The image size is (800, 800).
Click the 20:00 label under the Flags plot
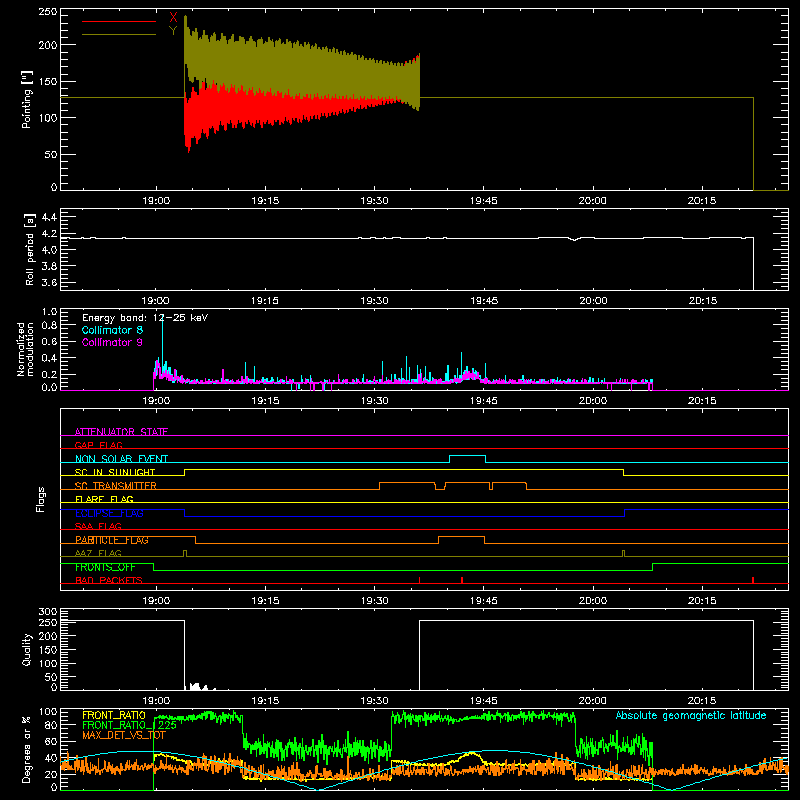coord(592,601)
